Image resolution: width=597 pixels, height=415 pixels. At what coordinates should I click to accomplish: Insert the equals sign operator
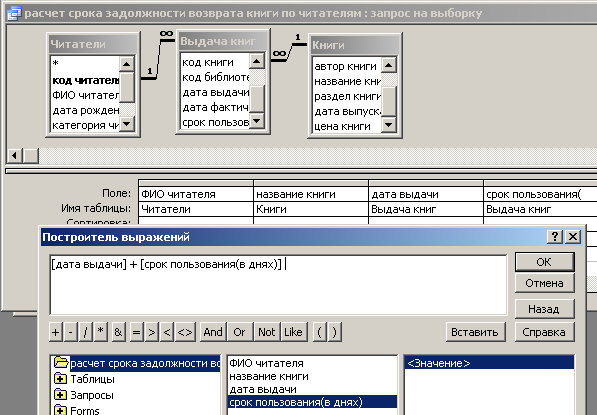136,332
